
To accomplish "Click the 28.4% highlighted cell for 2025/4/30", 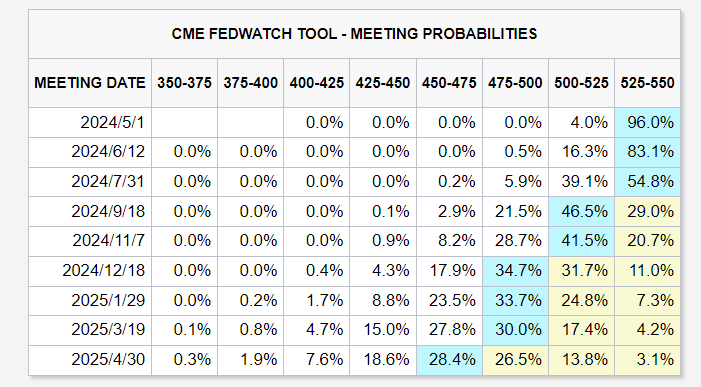I will [x=449, y=360].
